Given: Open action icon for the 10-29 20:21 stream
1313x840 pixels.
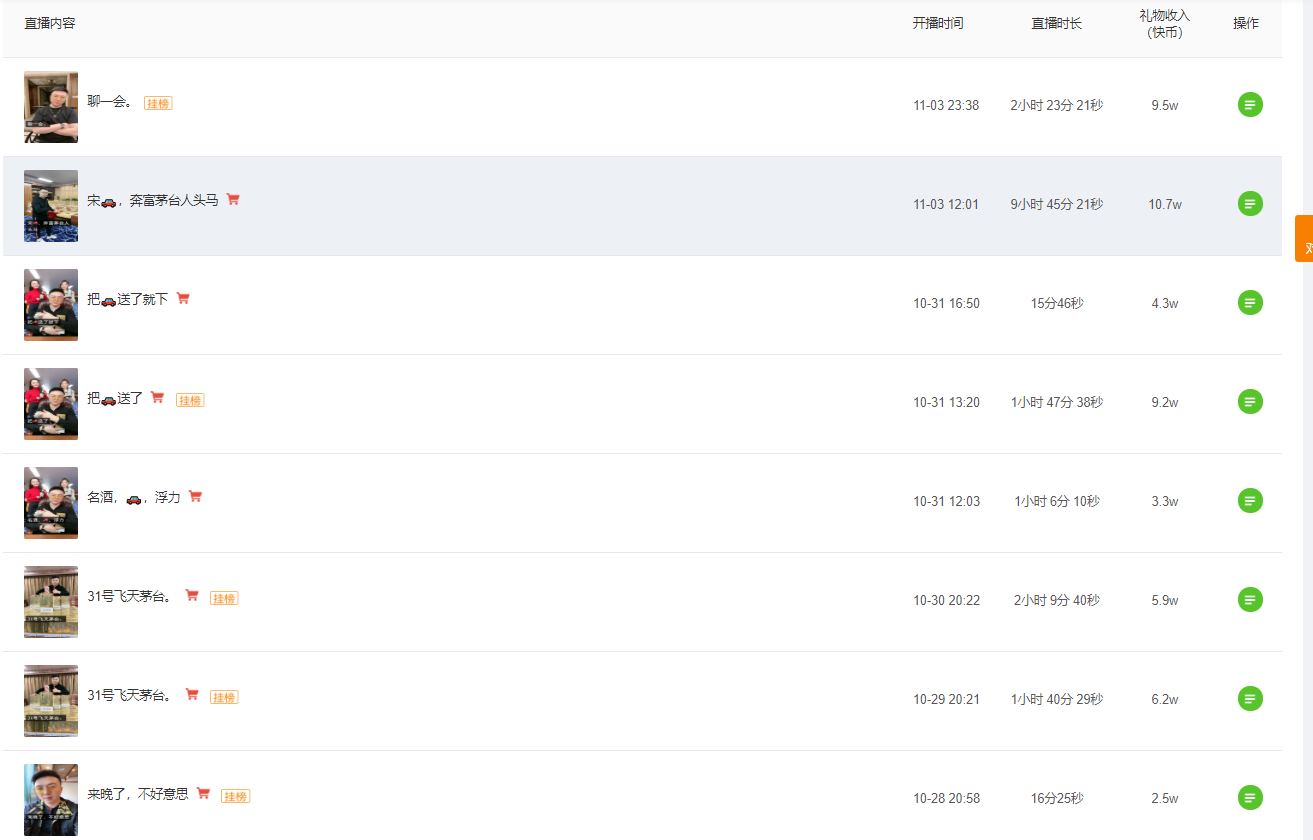Looking at the screenshot, I should pyautogui.click(x=1250, y=699).
